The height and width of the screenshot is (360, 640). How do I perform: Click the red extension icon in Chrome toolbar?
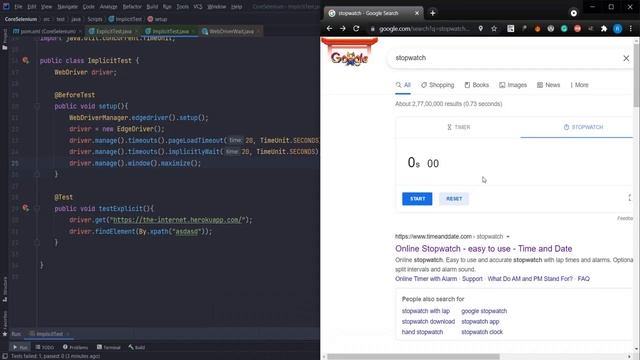tap(578, 29)
